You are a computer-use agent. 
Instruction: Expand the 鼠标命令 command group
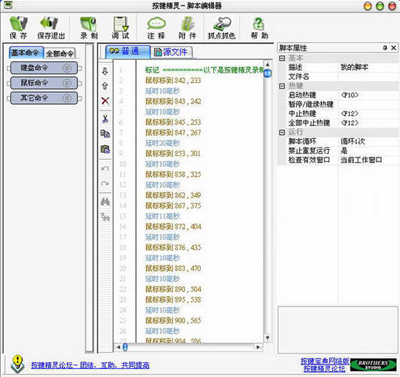(44, 83)
